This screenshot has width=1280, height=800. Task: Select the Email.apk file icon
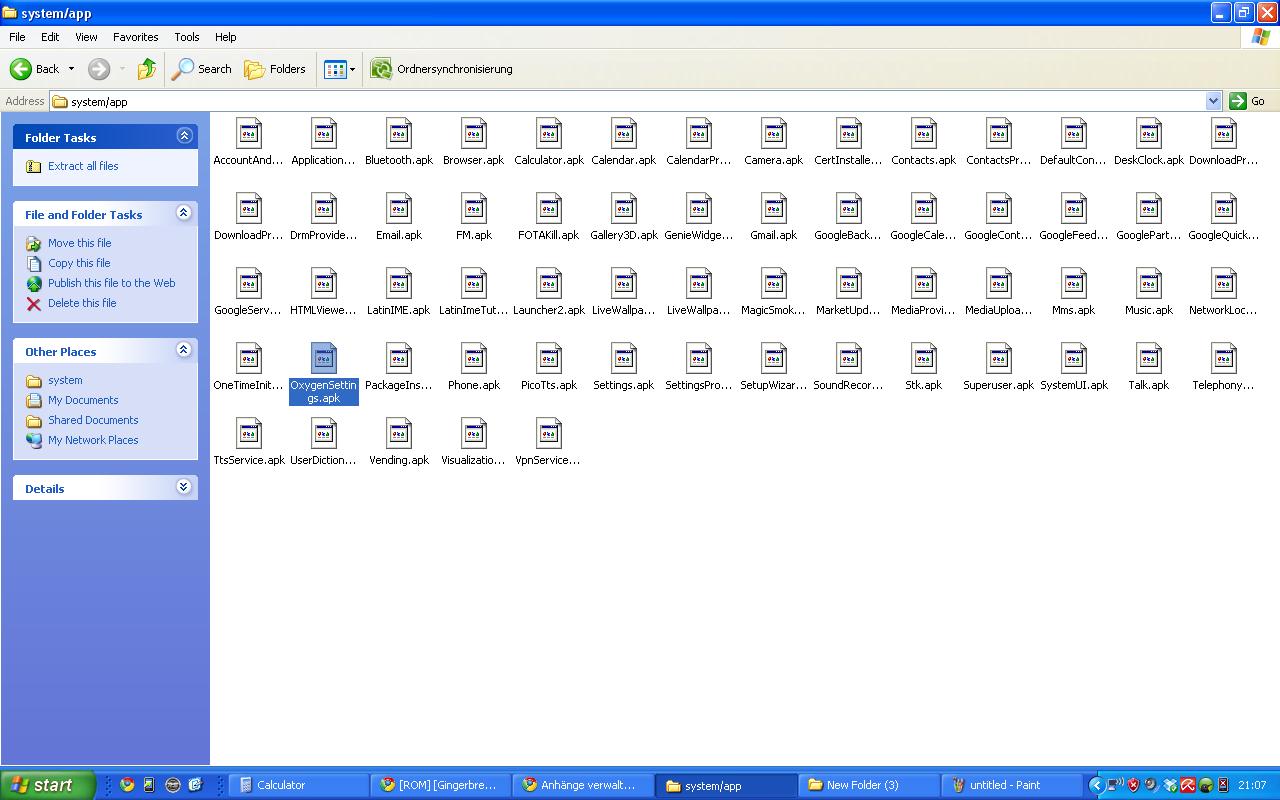(399, 209)
